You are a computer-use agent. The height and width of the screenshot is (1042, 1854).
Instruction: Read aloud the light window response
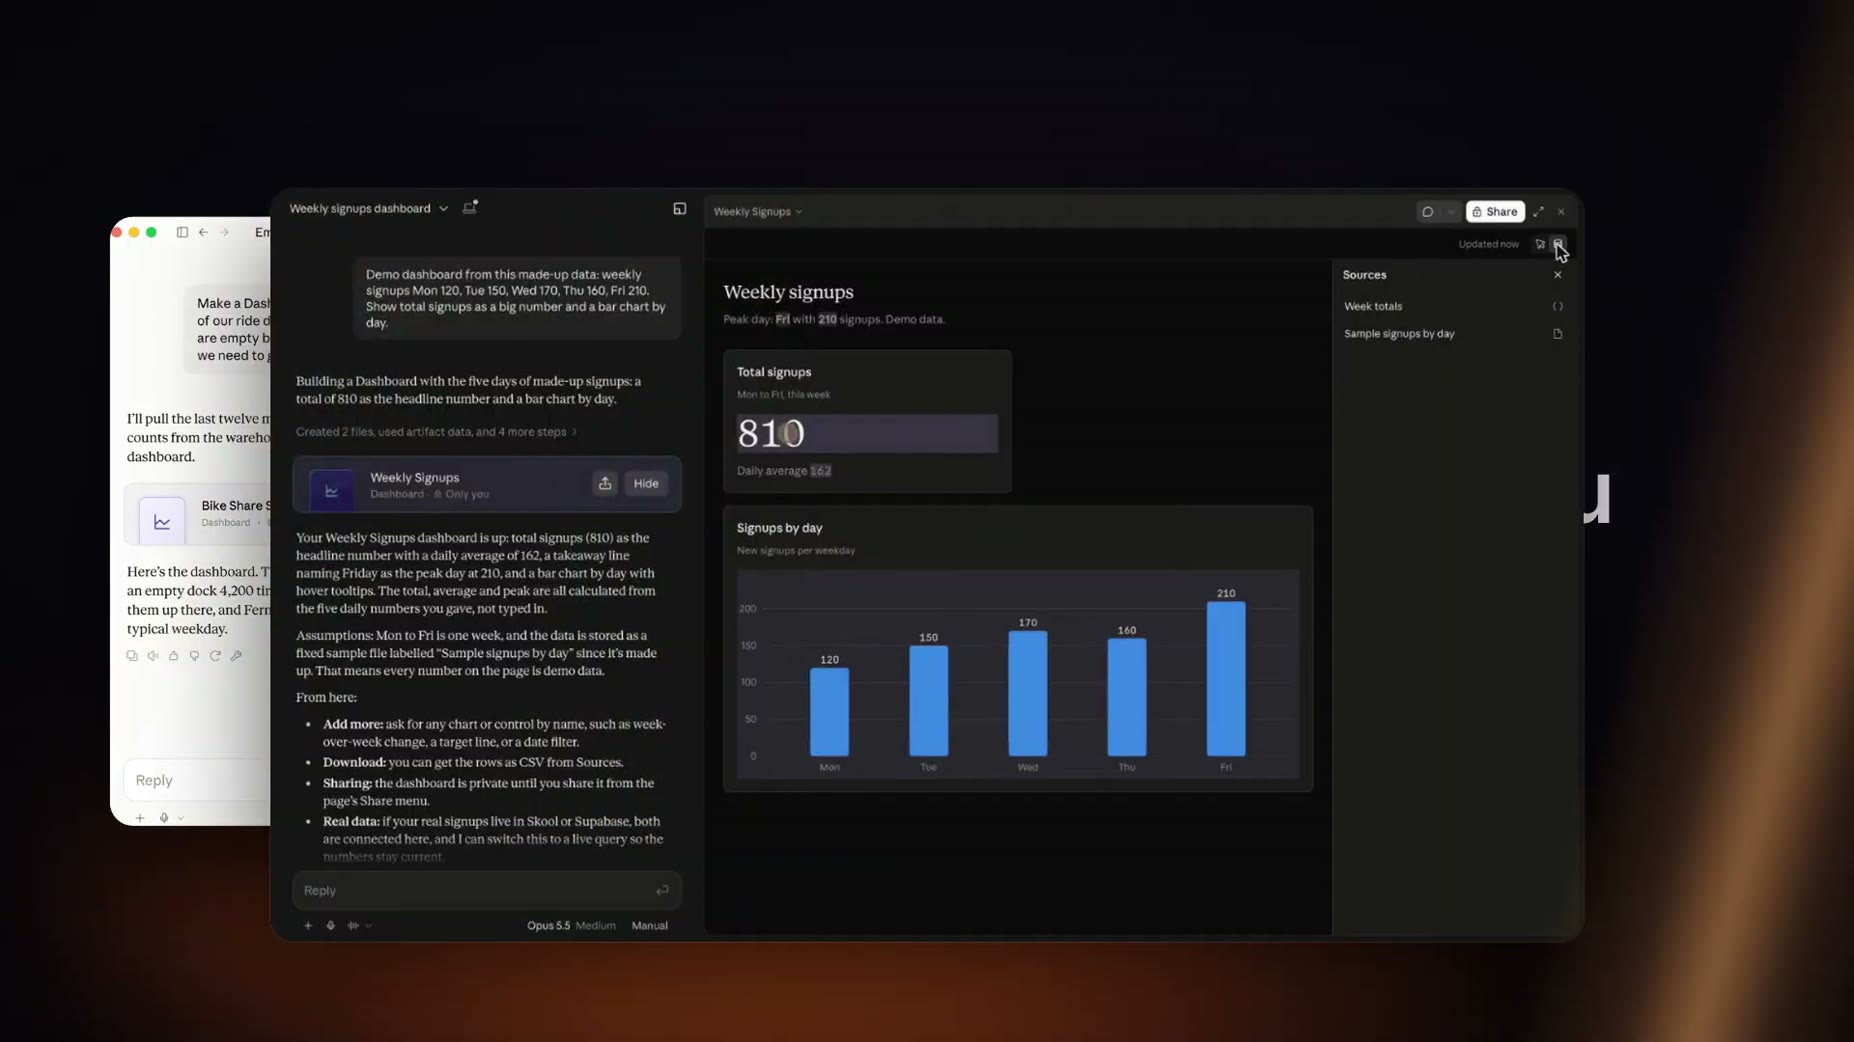(153, 656)
